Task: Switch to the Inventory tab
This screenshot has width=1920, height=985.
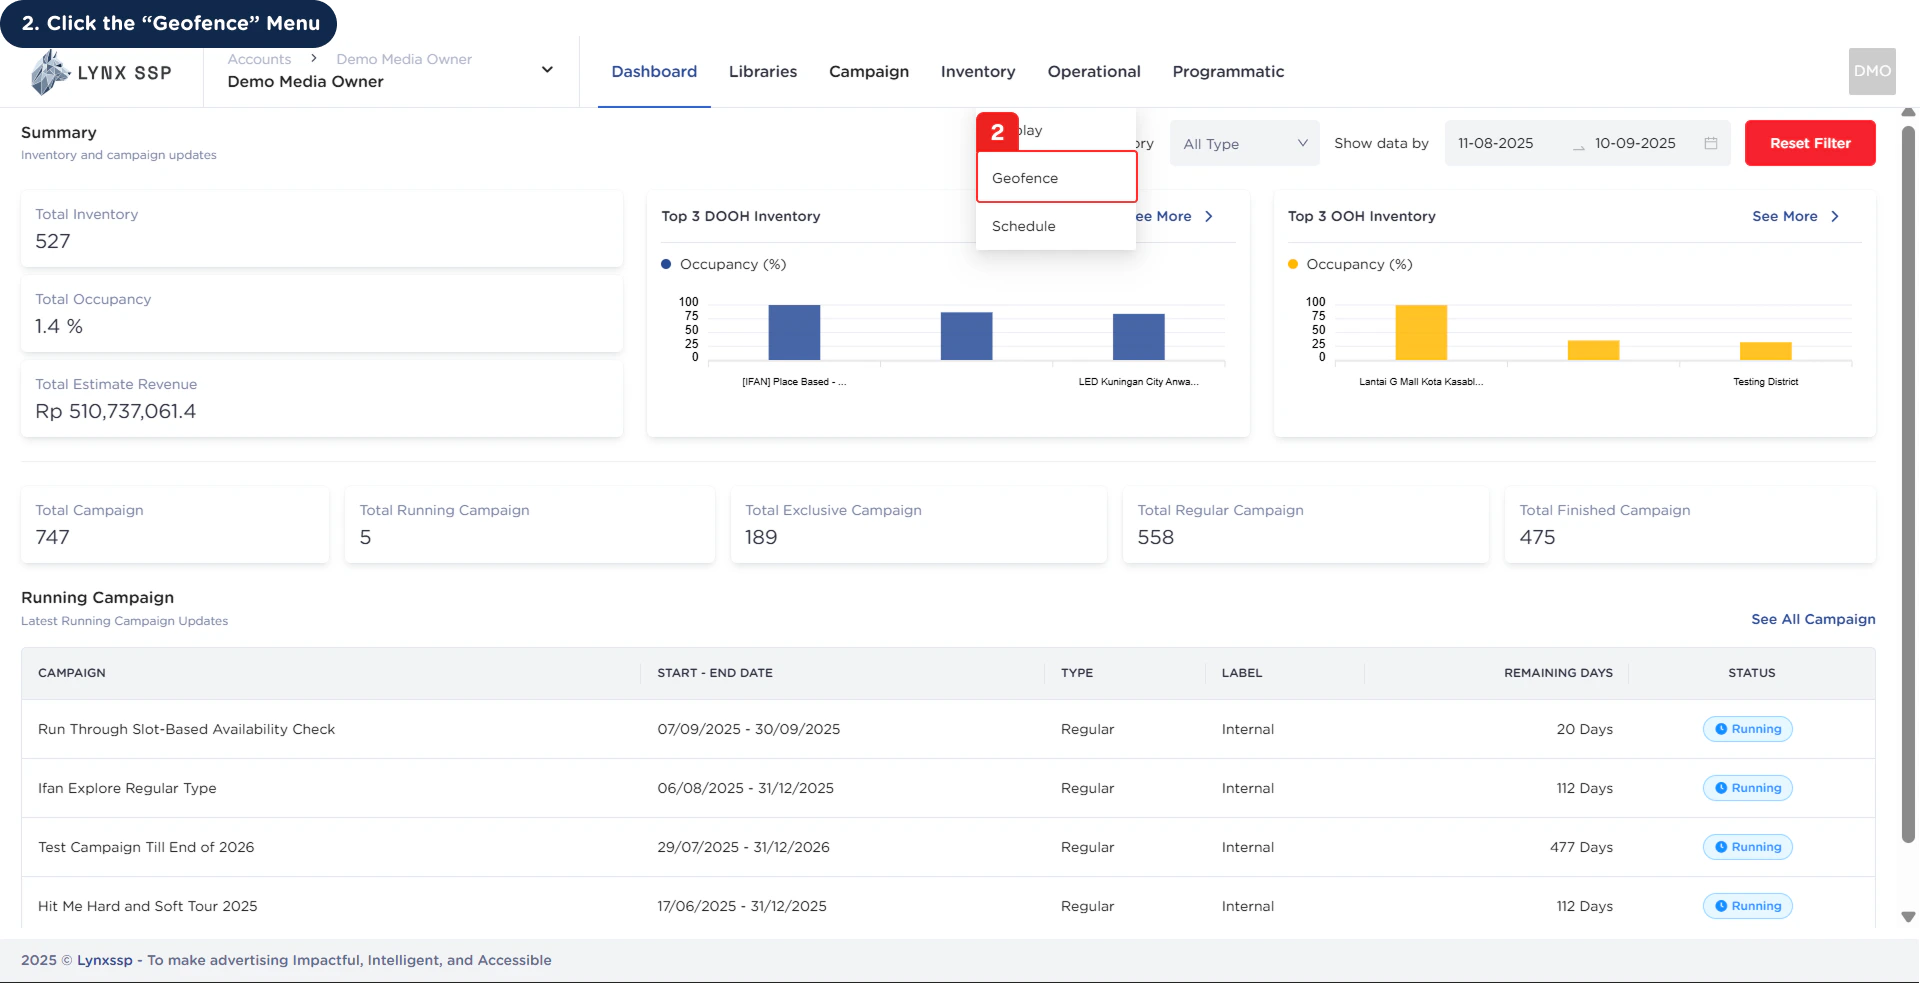Action: pos(978,71)
